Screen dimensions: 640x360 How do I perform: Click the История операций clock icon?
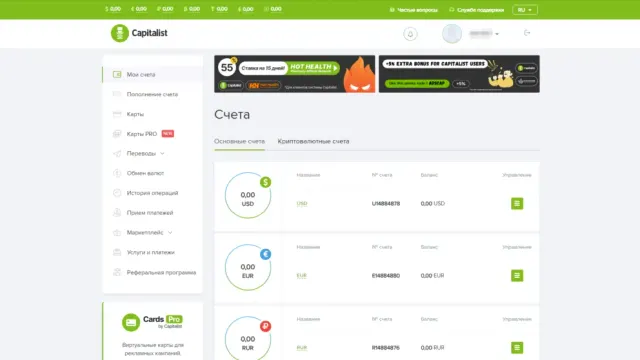117,193
